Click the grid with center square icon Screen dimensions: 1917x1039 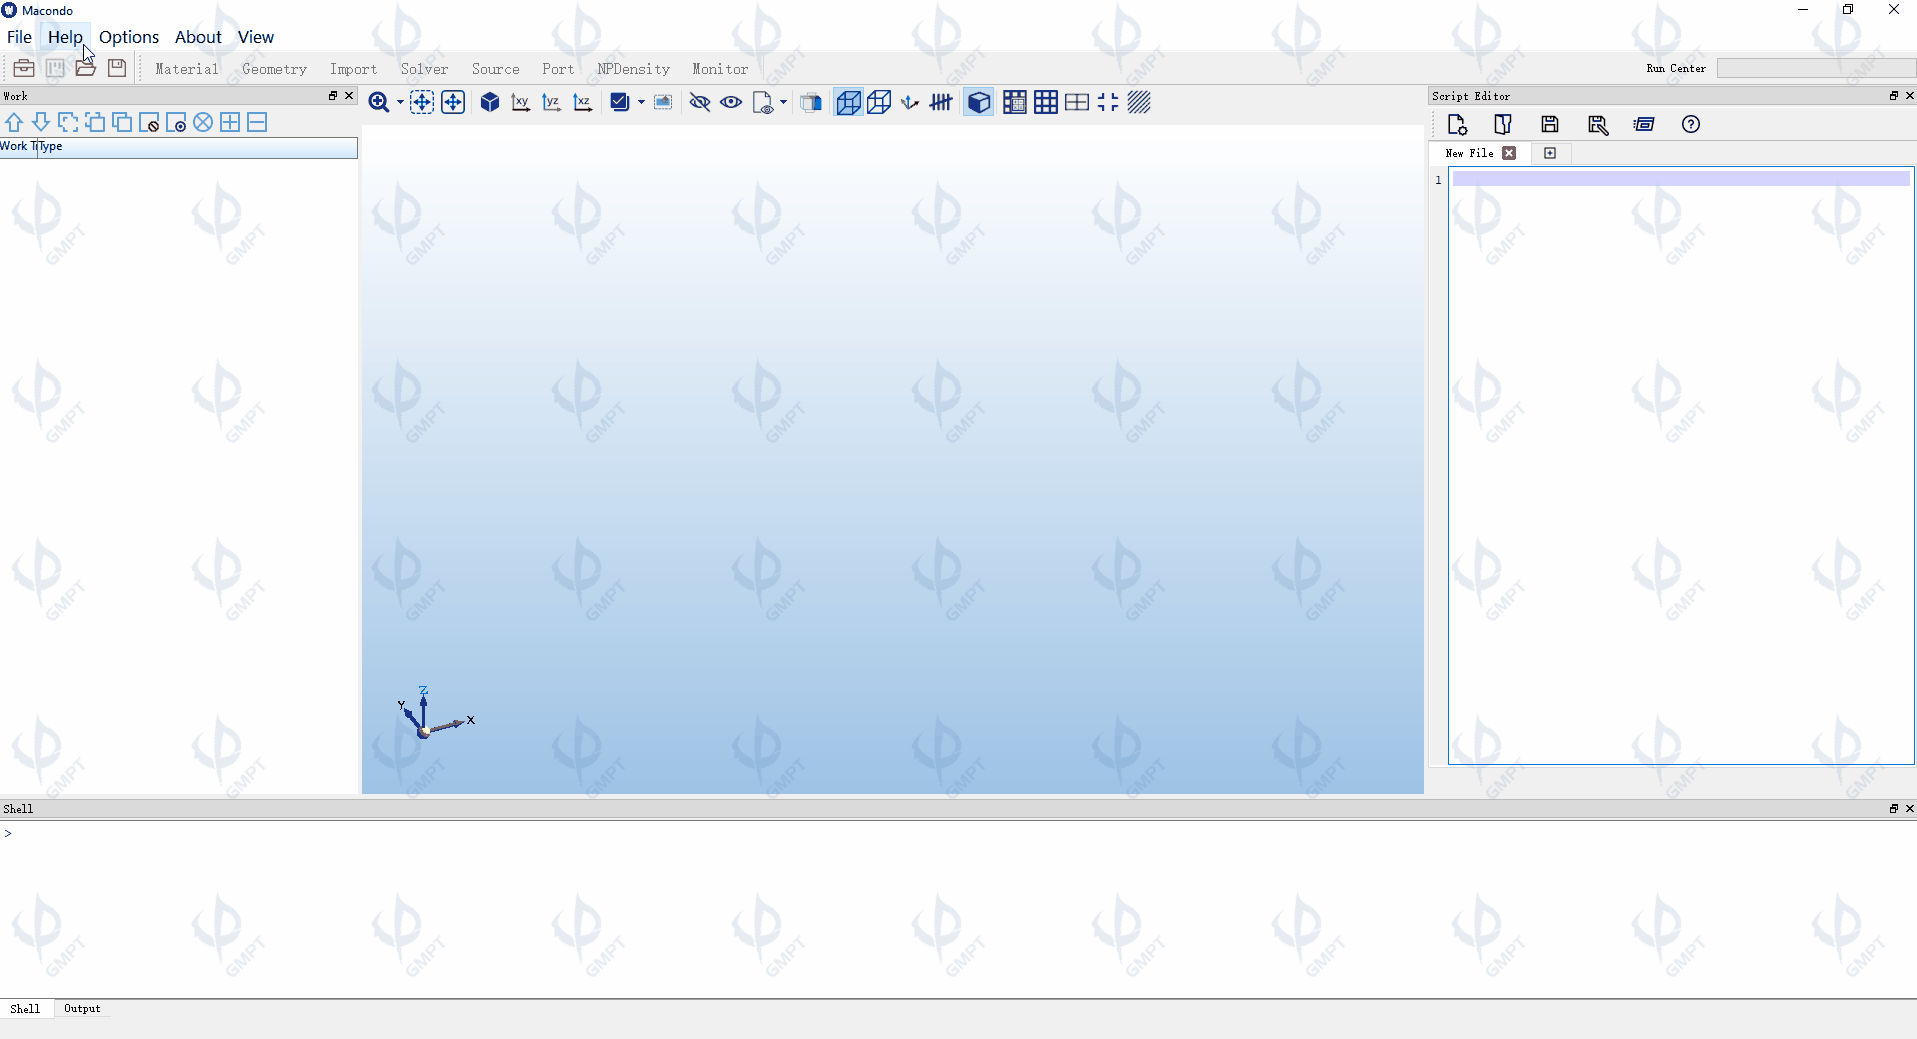[x=1015, y=102]
